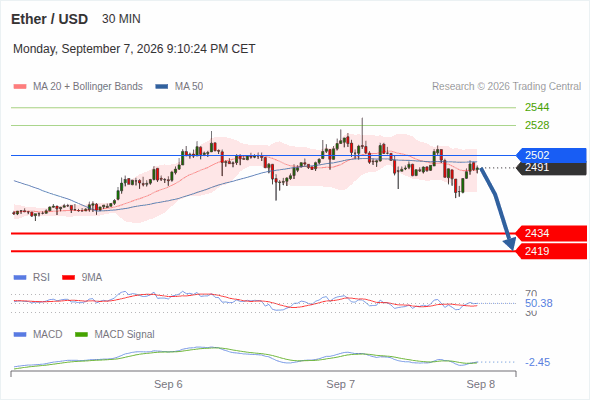Click the MA 50 blue legend swatch
The image size is (590, 400).
162,87
